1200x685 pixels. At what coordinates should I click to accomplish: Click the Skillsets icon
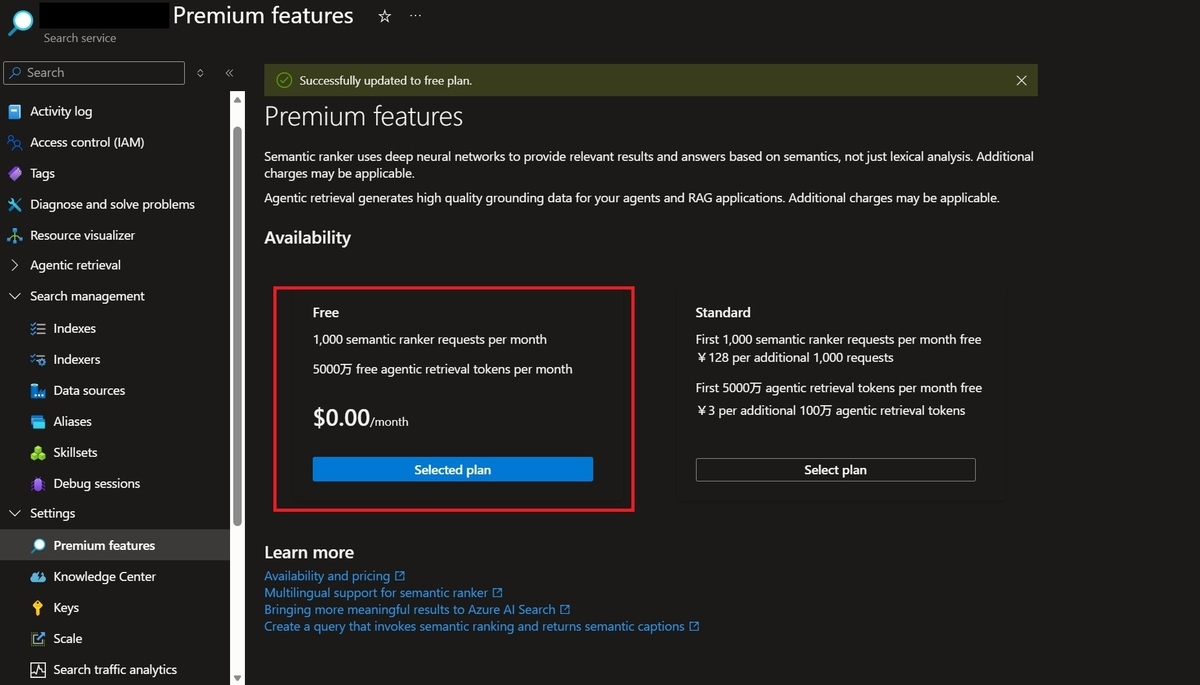point(38,453)
